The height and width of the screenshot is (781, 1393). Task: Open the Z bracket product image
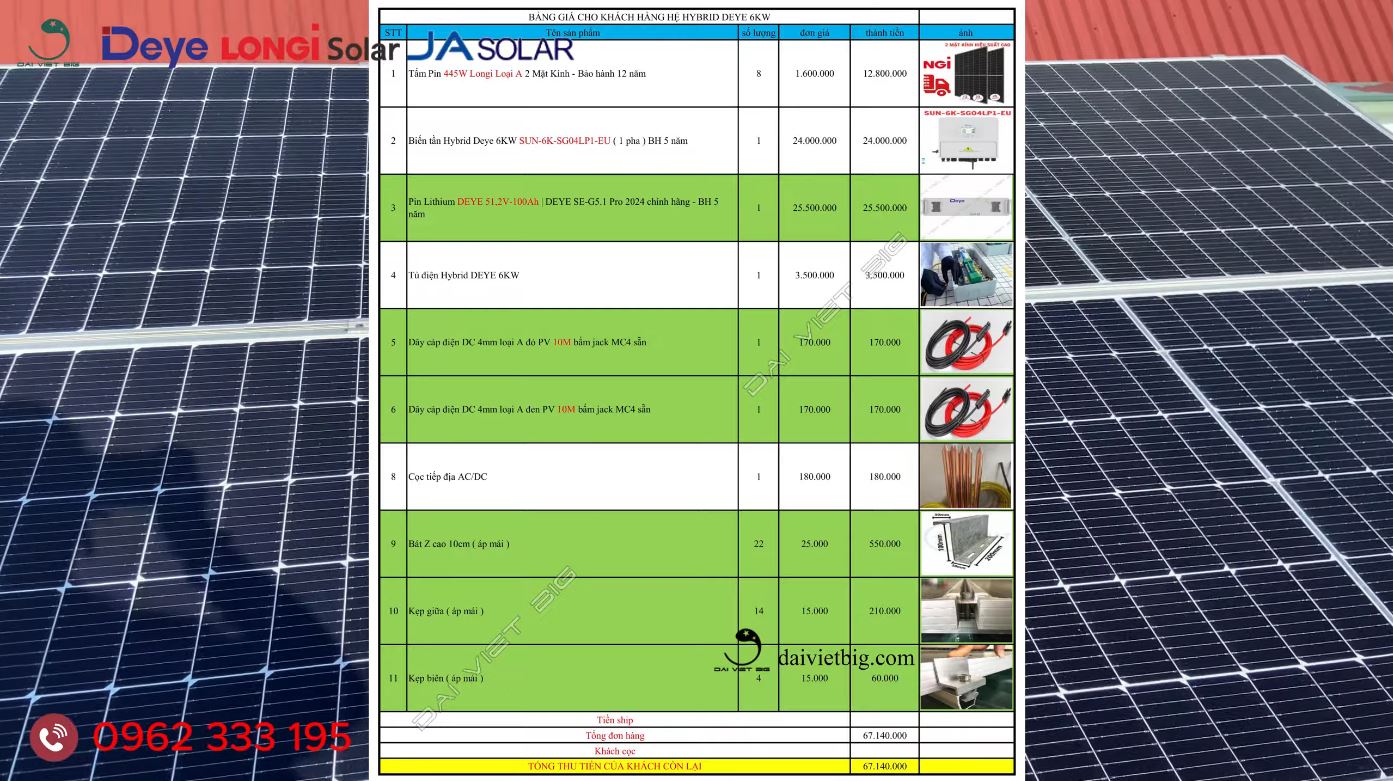coord(966,544)
